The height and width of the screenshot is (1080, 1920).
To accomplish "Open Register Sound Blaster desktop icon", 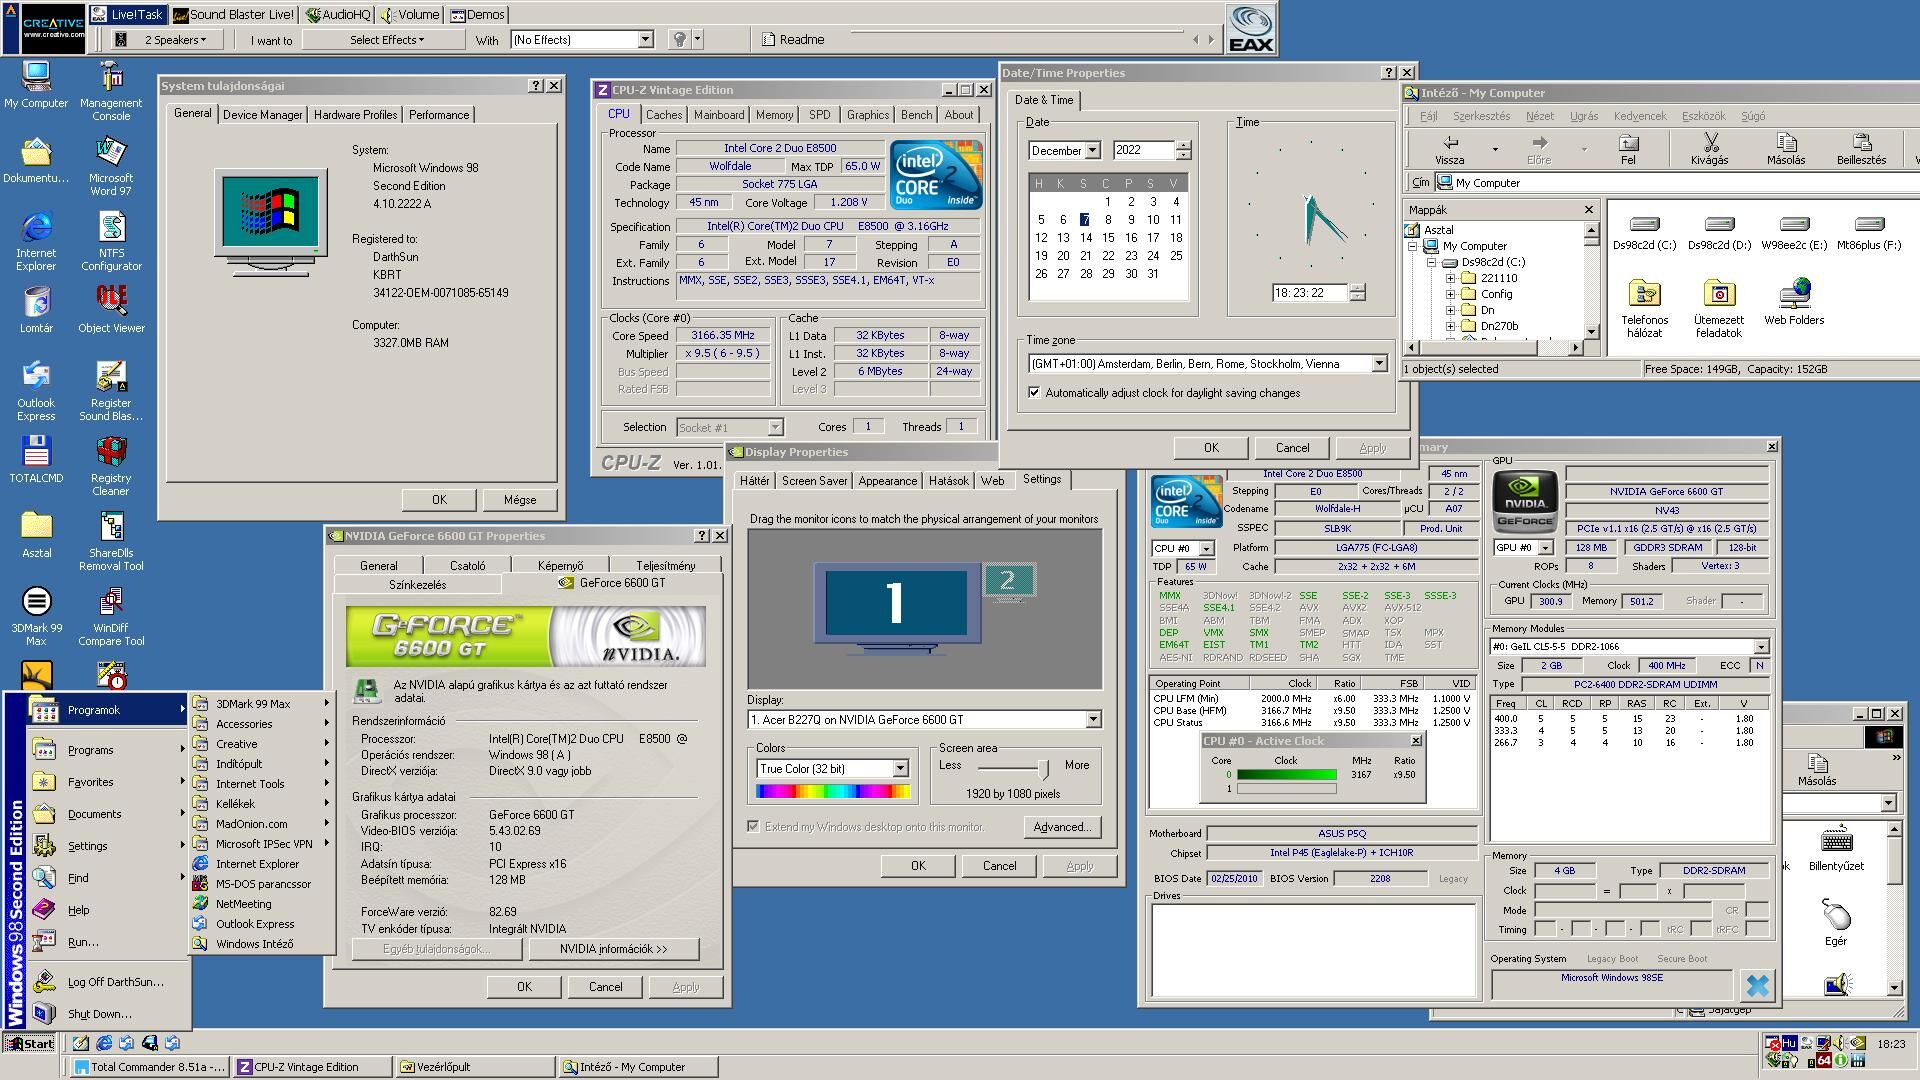I will (x=111, y=390).
